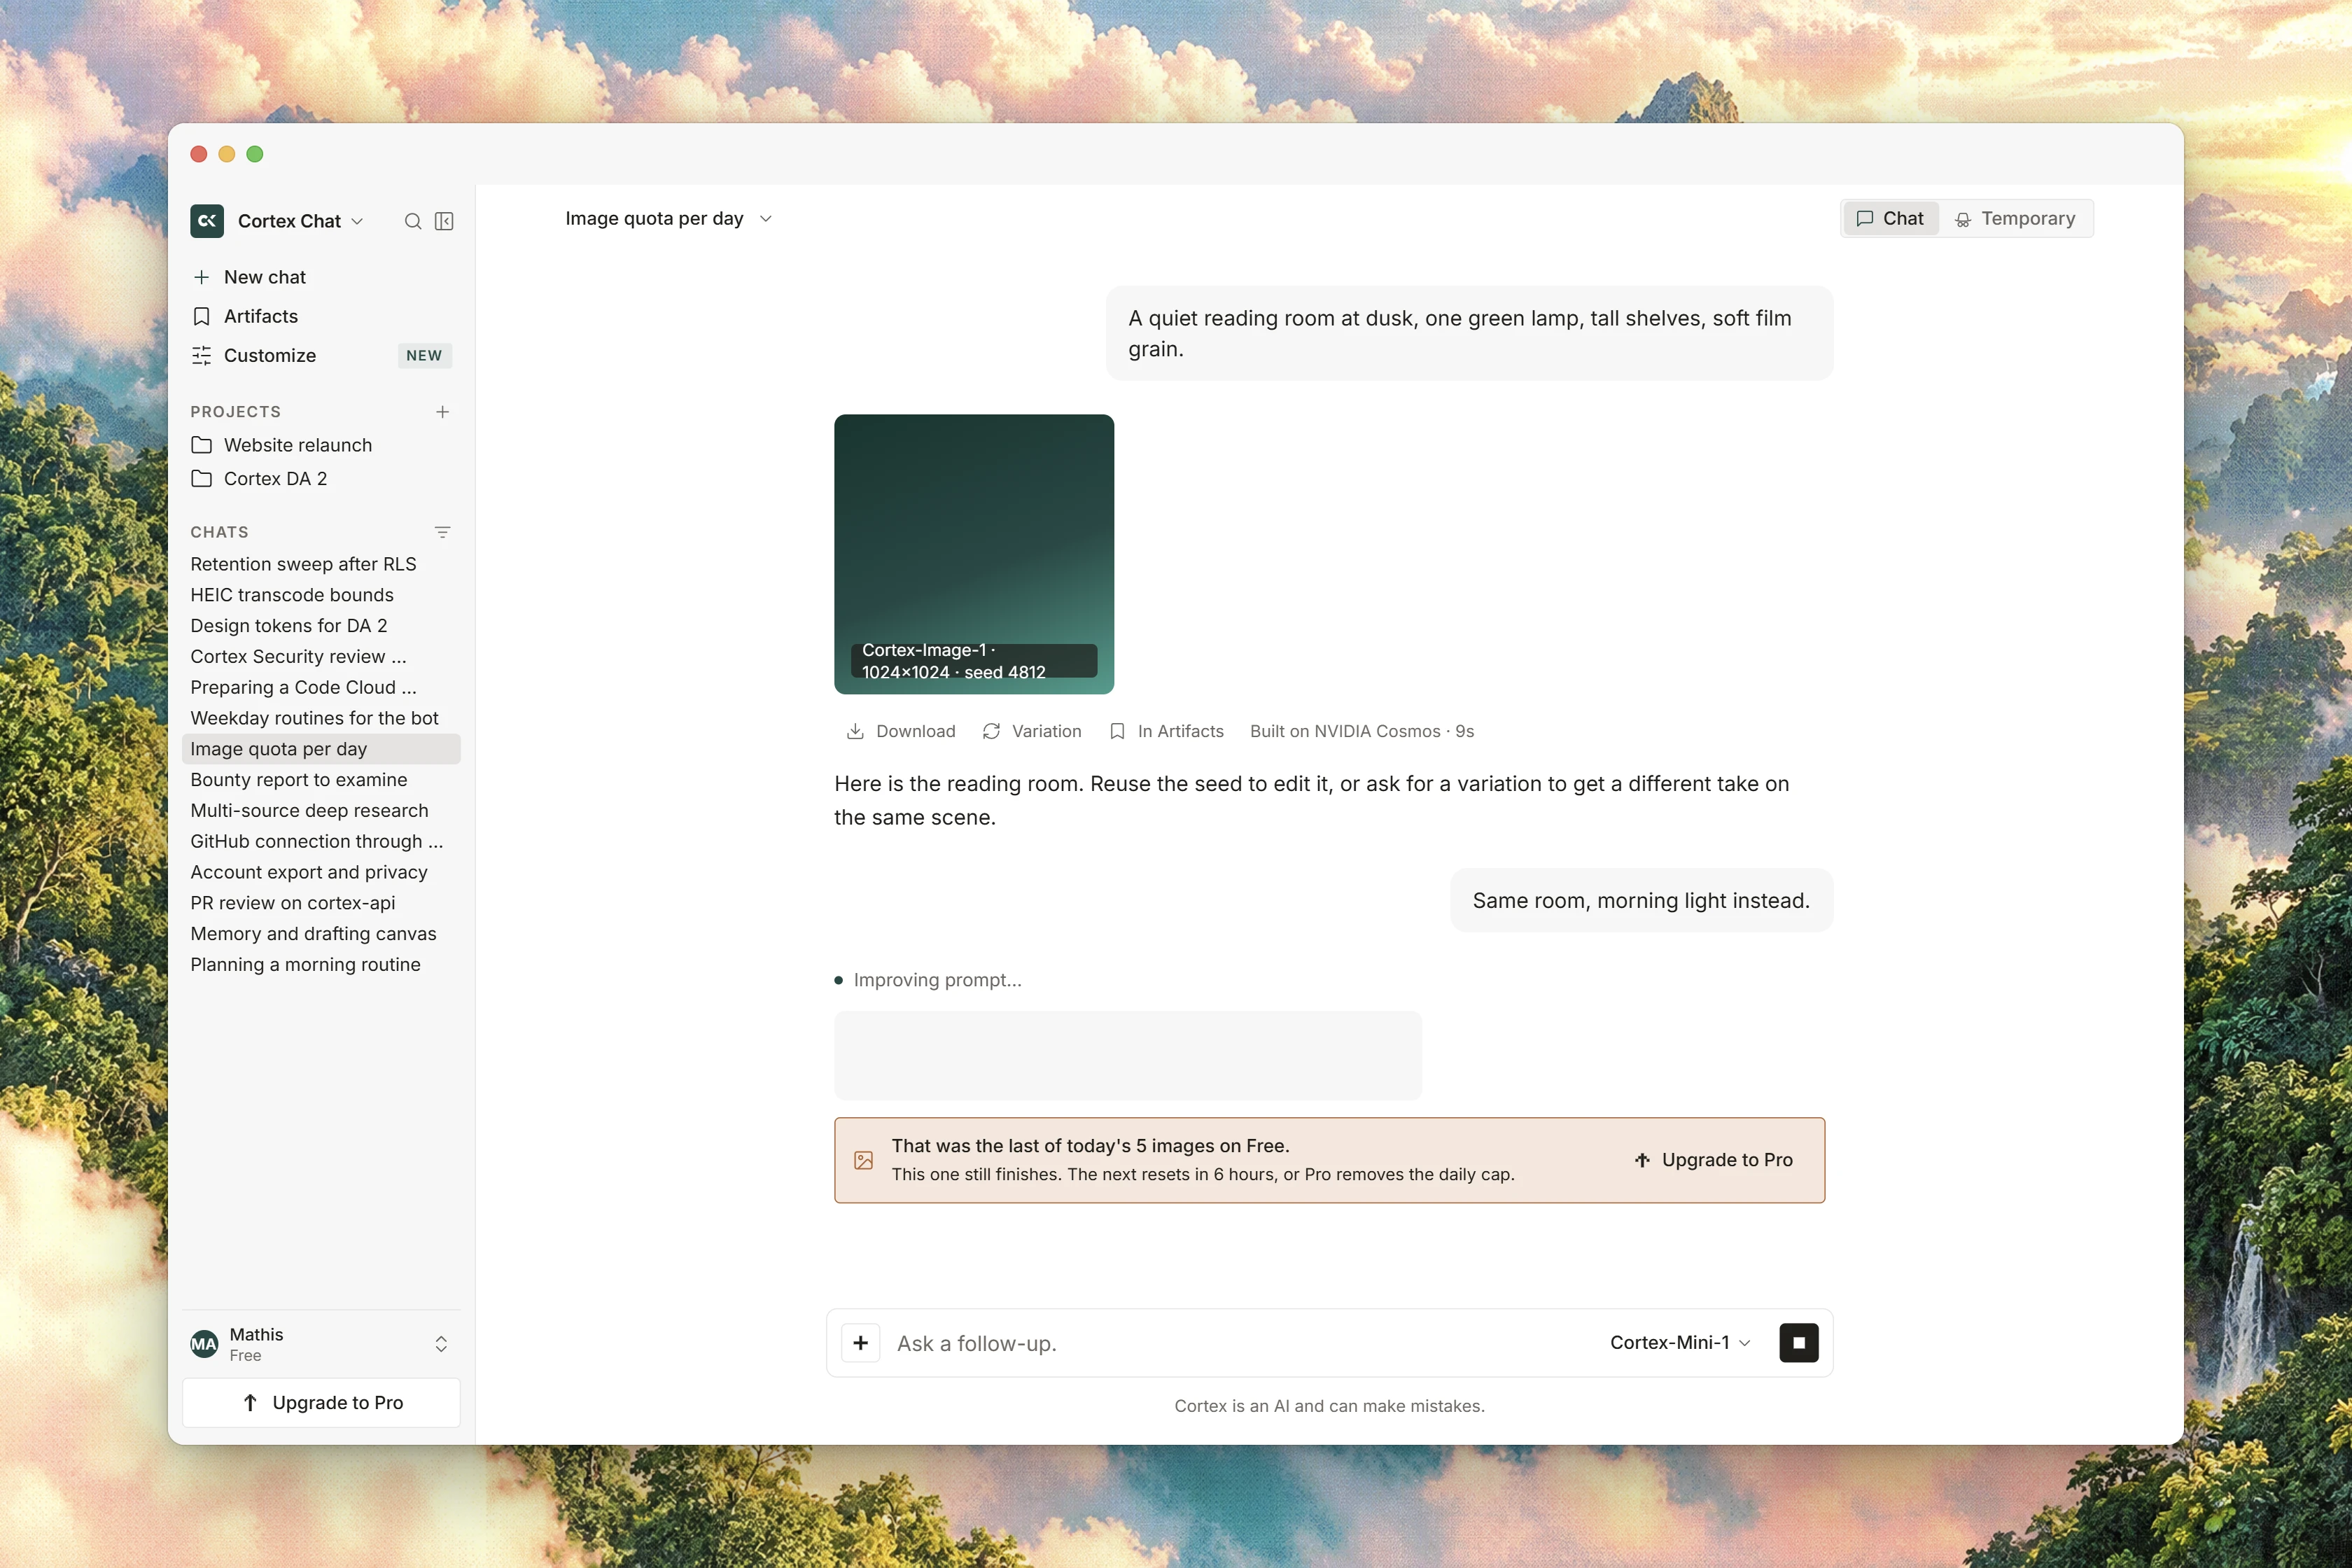2352x1568 pixels.
Task: Click the image icon in quota banner
Action: [x=863, y=1160]
